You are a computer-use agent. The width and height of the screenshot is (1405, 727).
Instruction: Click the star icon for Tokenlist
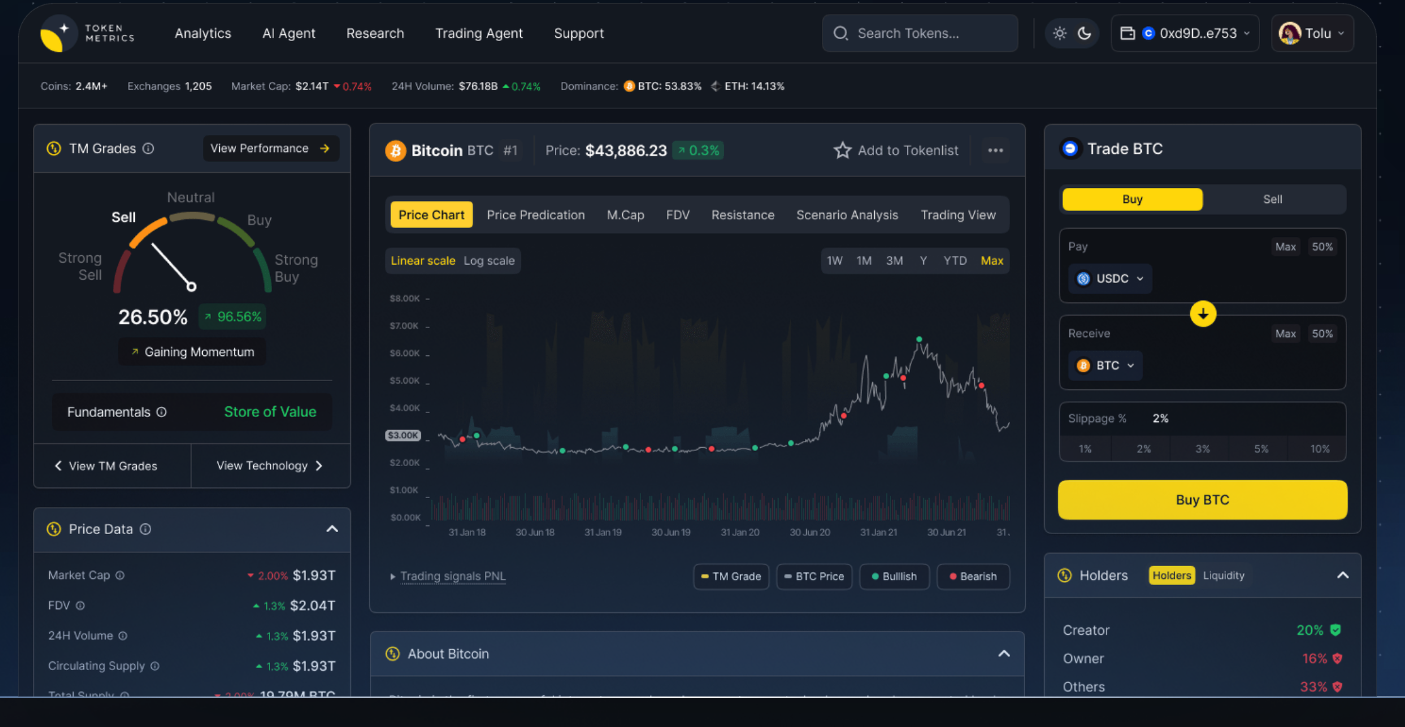(x=842, y=150)
